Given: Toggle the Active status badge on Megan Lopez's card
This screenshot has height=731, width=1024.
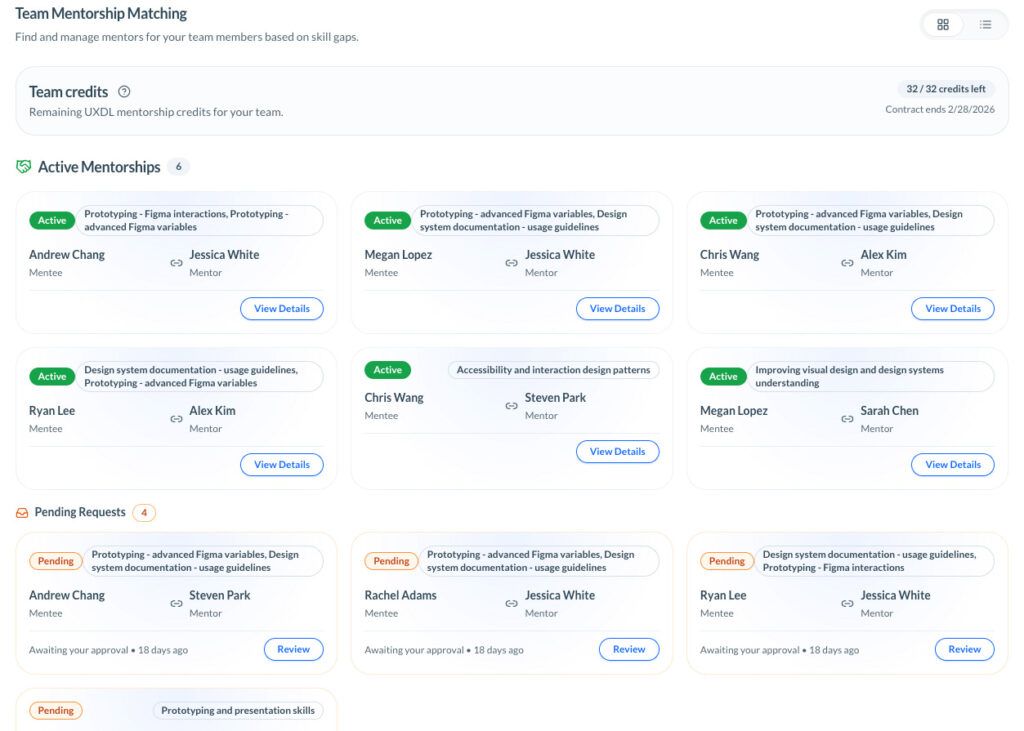Looking at the screenshot, I should pyautogui.click(x=387, y=220).
